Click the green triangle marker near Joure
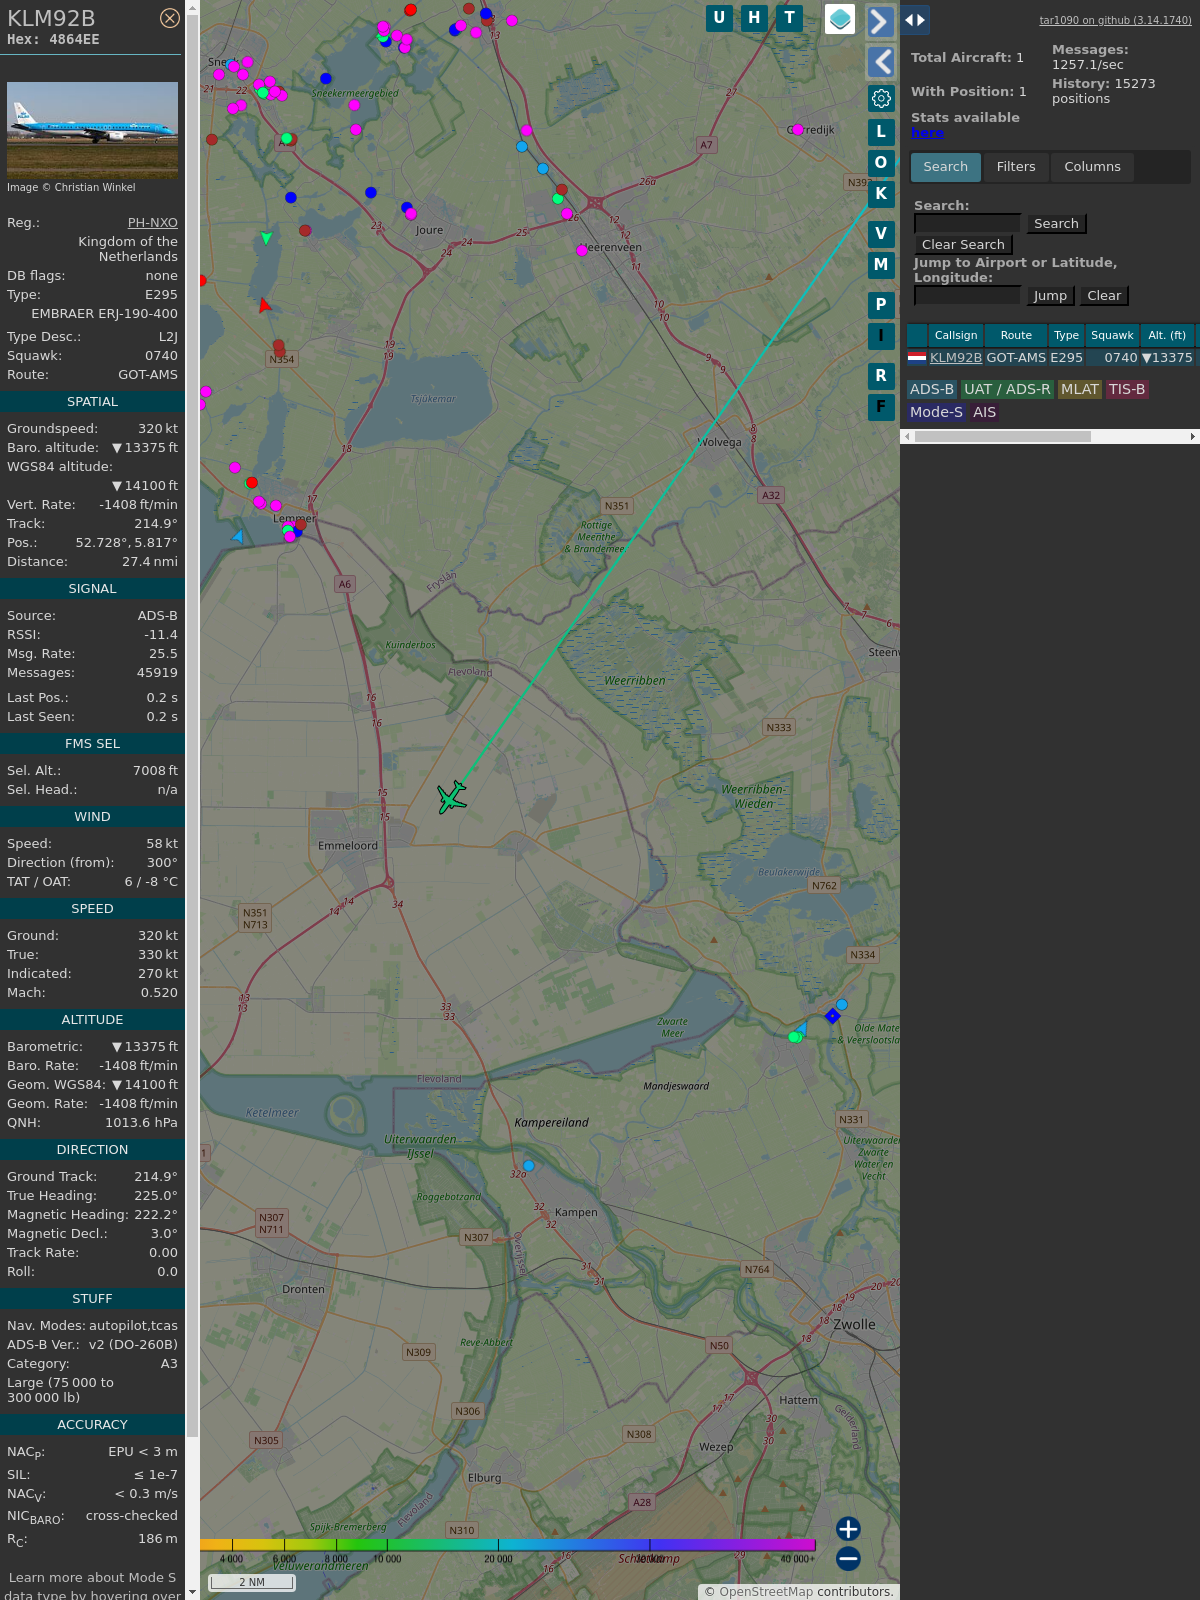 coord(266,238)
